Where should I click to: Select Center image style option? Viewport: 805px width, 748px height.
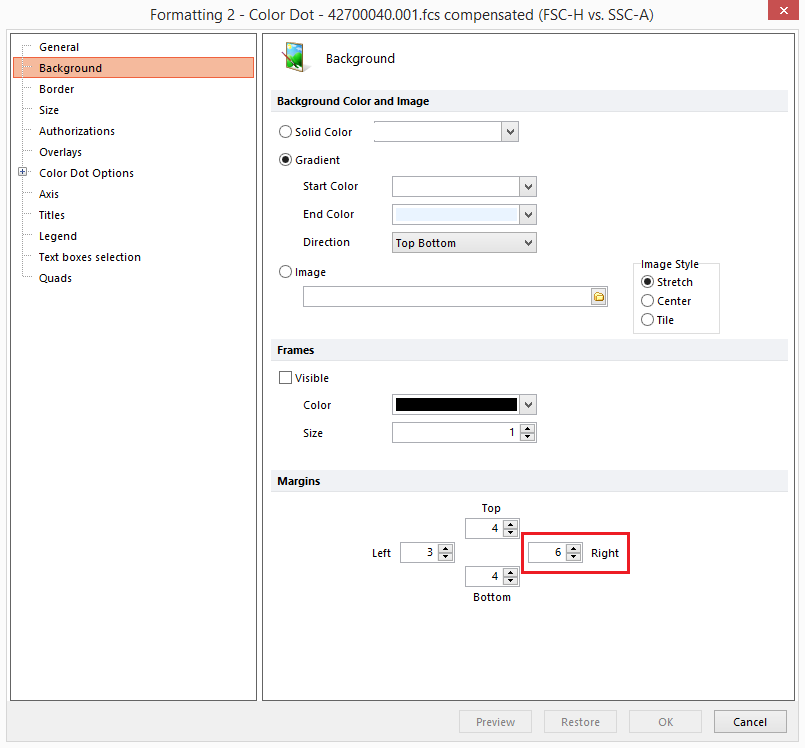tap(648, 301)
